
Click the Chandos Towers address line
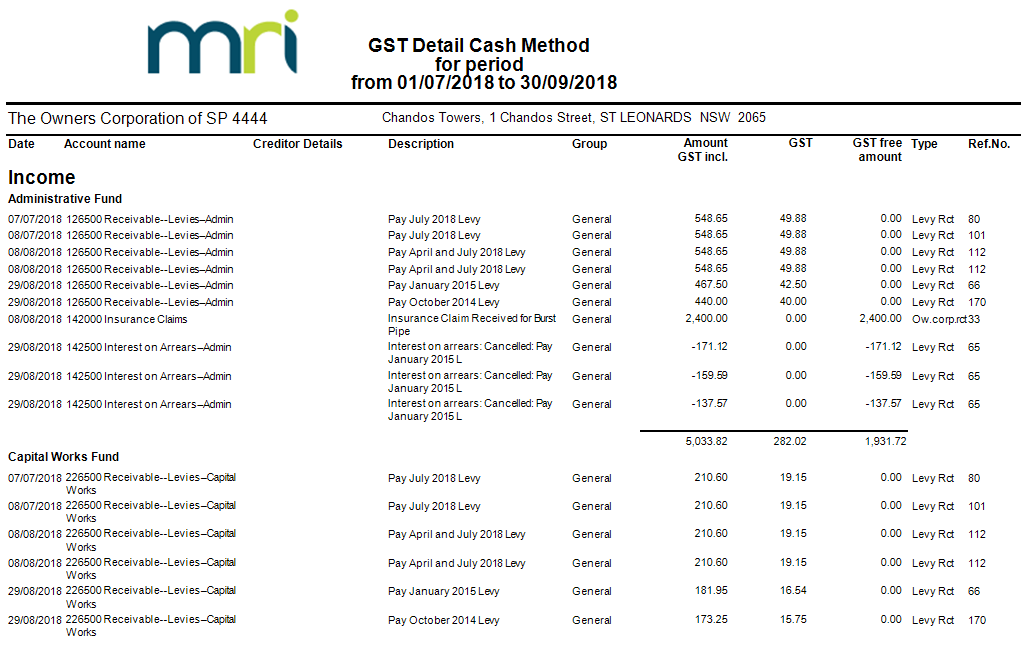574,117
